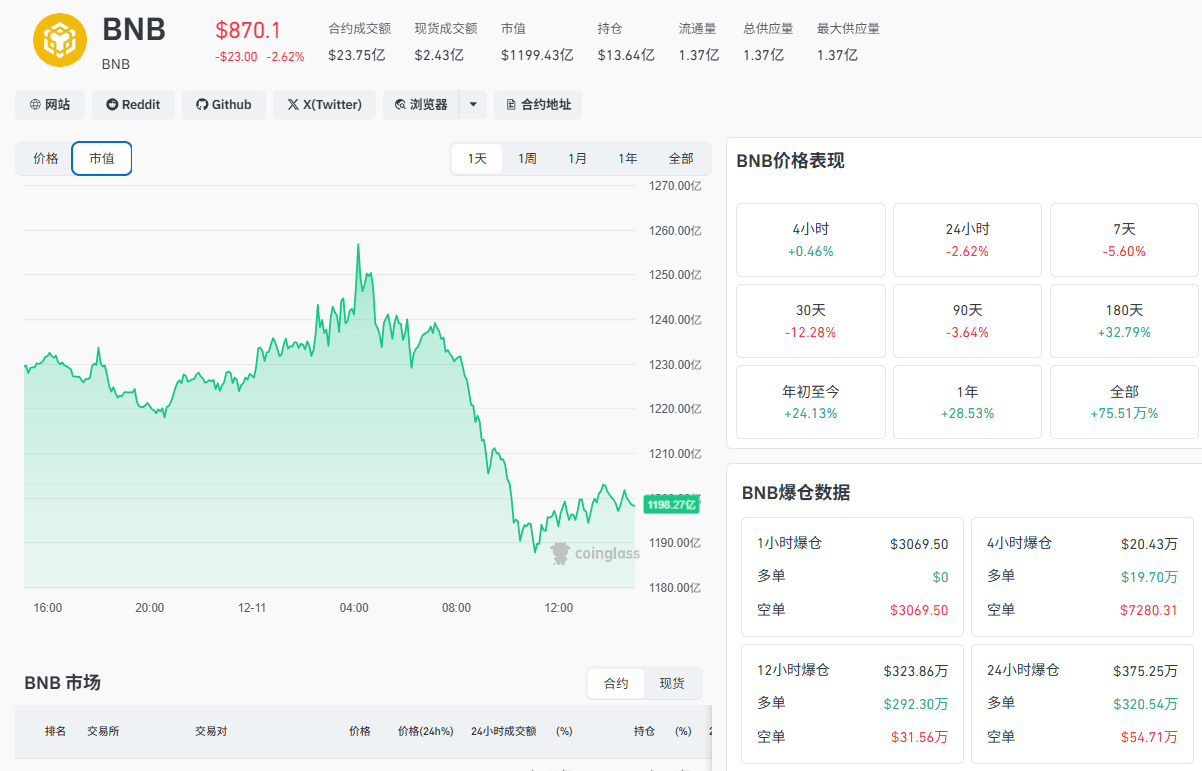This screenshot has width=1202, height=771.
Task: Click the $870.1 price value
Action: pos(248,31)
